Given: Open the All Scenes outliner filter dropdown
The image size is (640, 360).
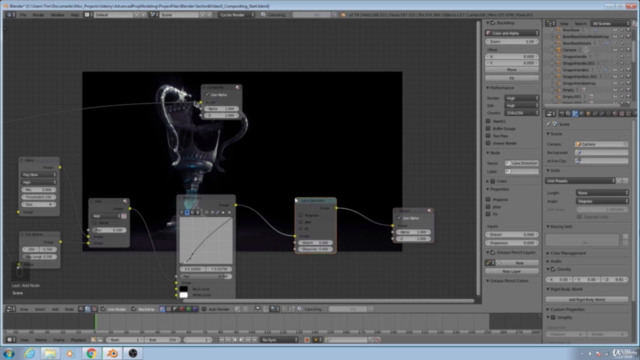Looking at the screenshot, I should tap(611, 23).
